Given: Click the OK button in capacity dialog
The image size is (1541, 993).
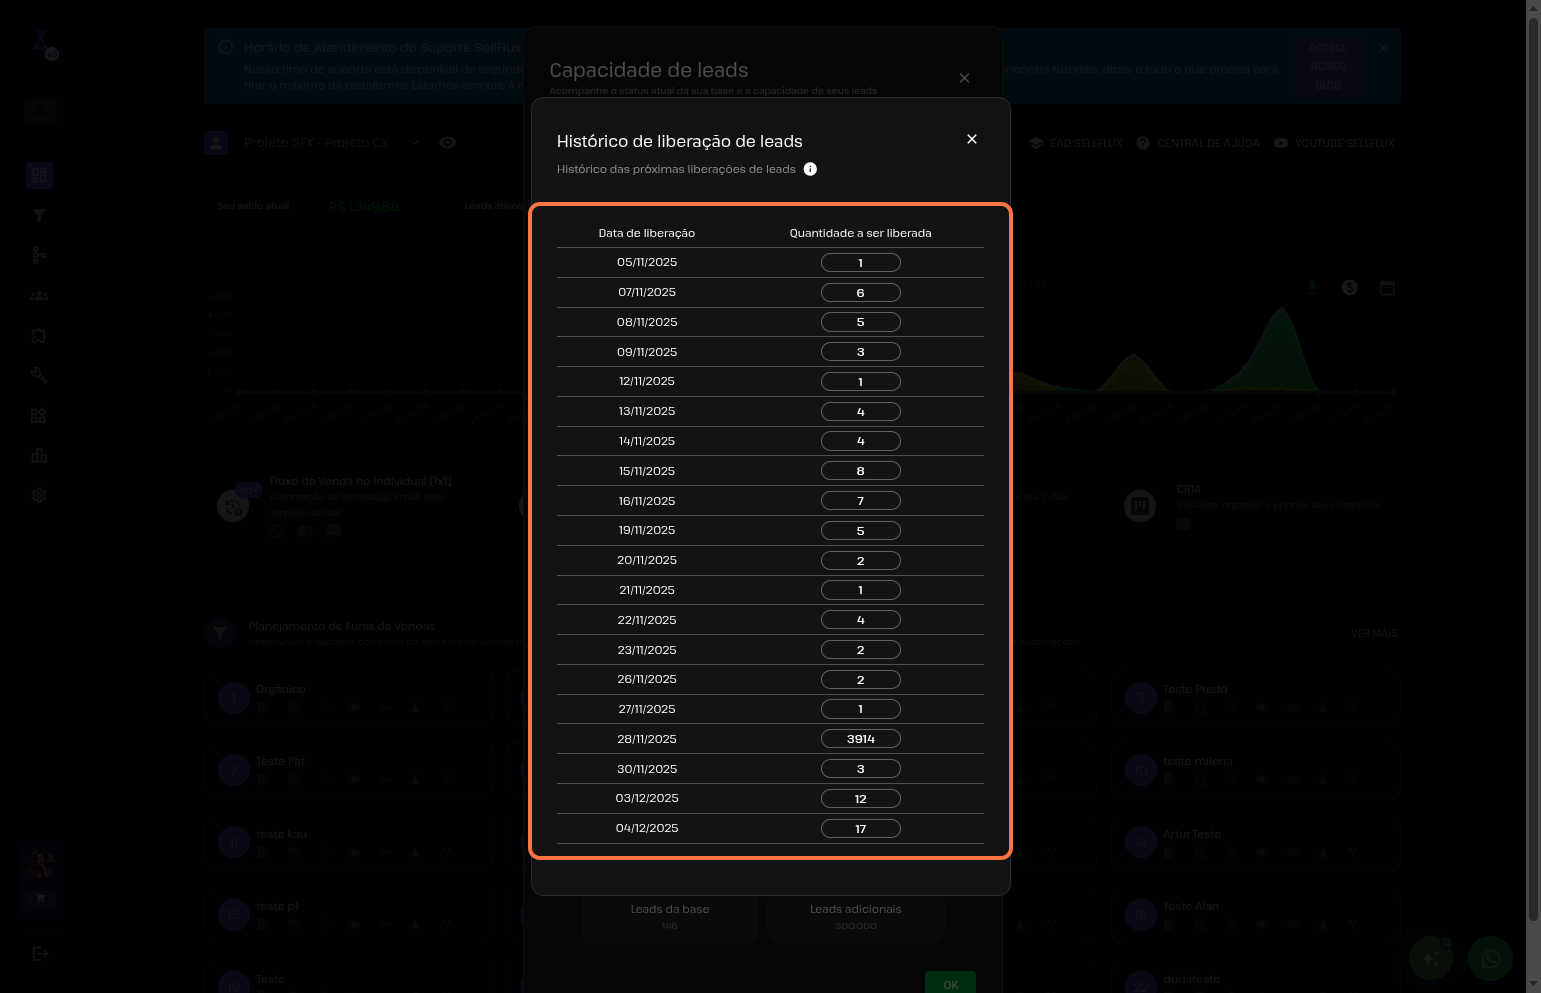Looking at the screenshot, I should (950, 984).
